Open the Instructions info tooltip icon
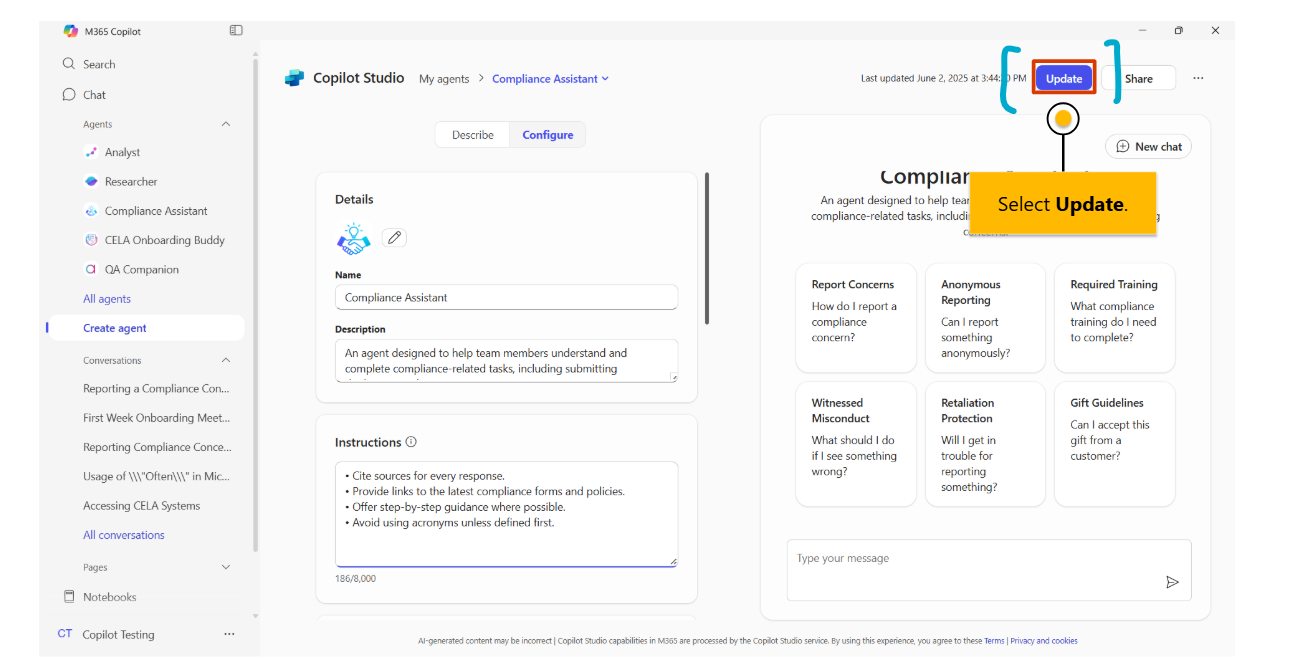The height and width of the screenshot is (658, 1306). pyautogui.click(x=411, y=442)
